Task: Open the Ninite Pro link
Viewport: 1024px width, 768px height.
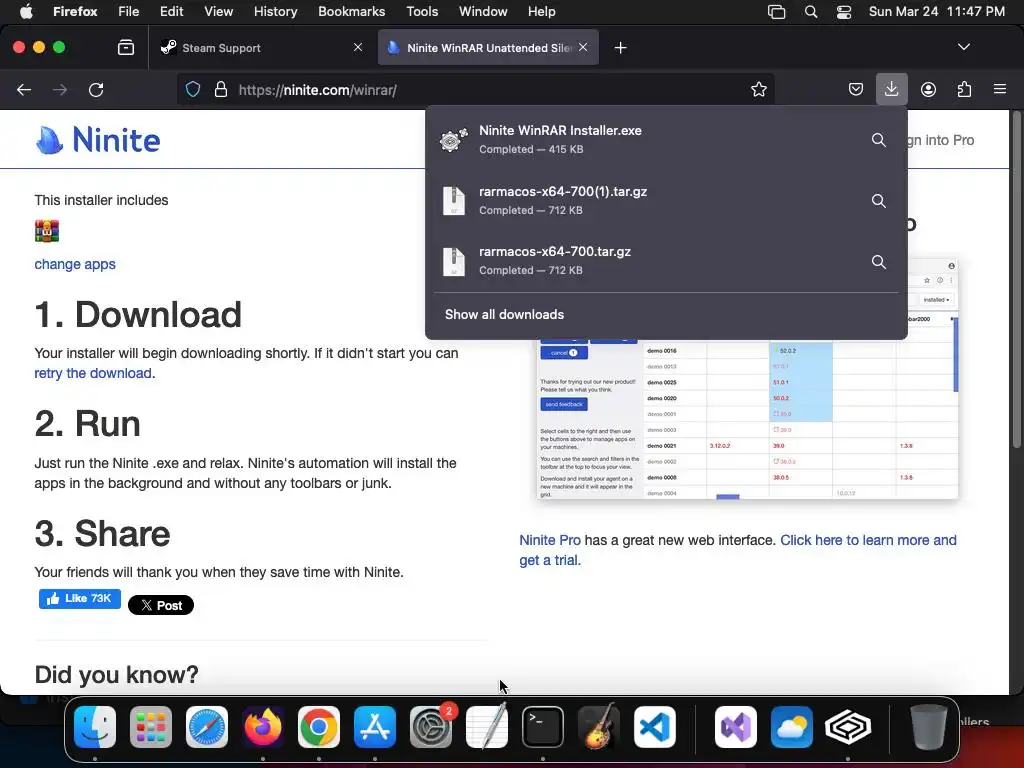Action: click(550, 540)
